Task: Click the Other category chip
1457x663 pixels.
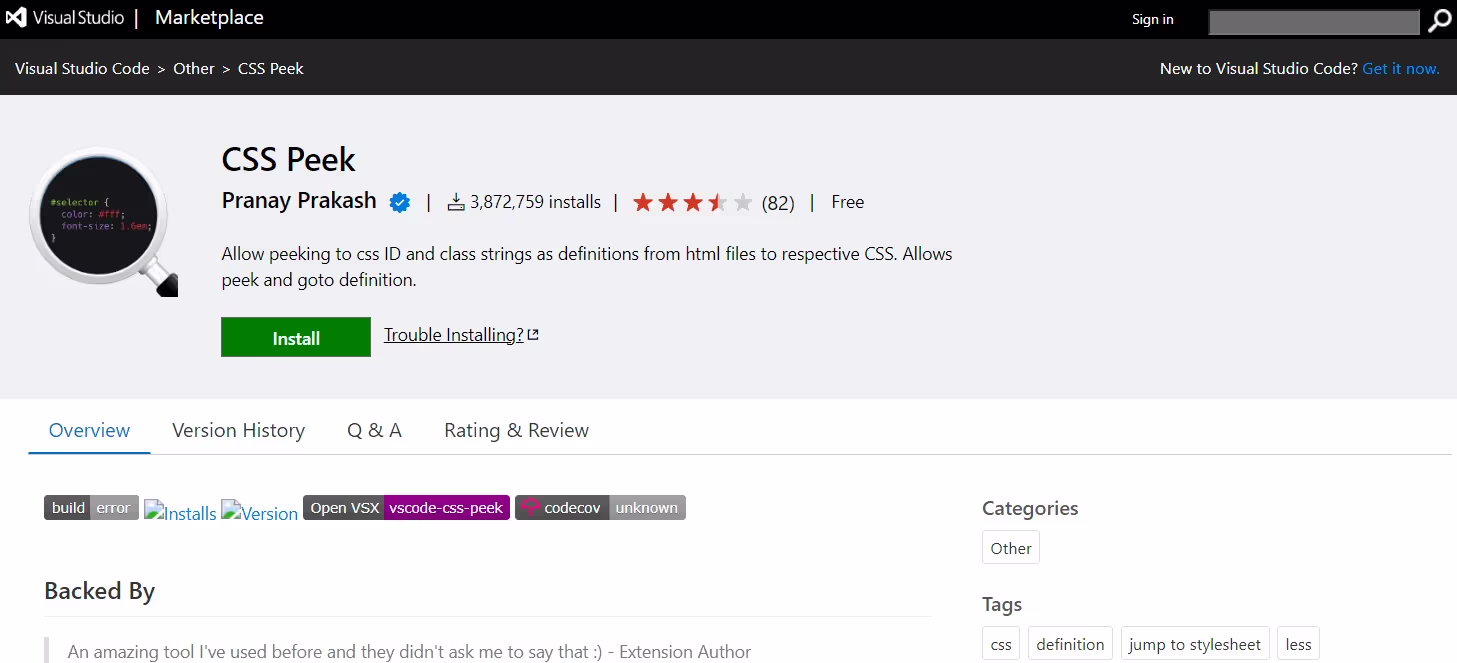Action: pyautogui.click(x=1011, y=548)
